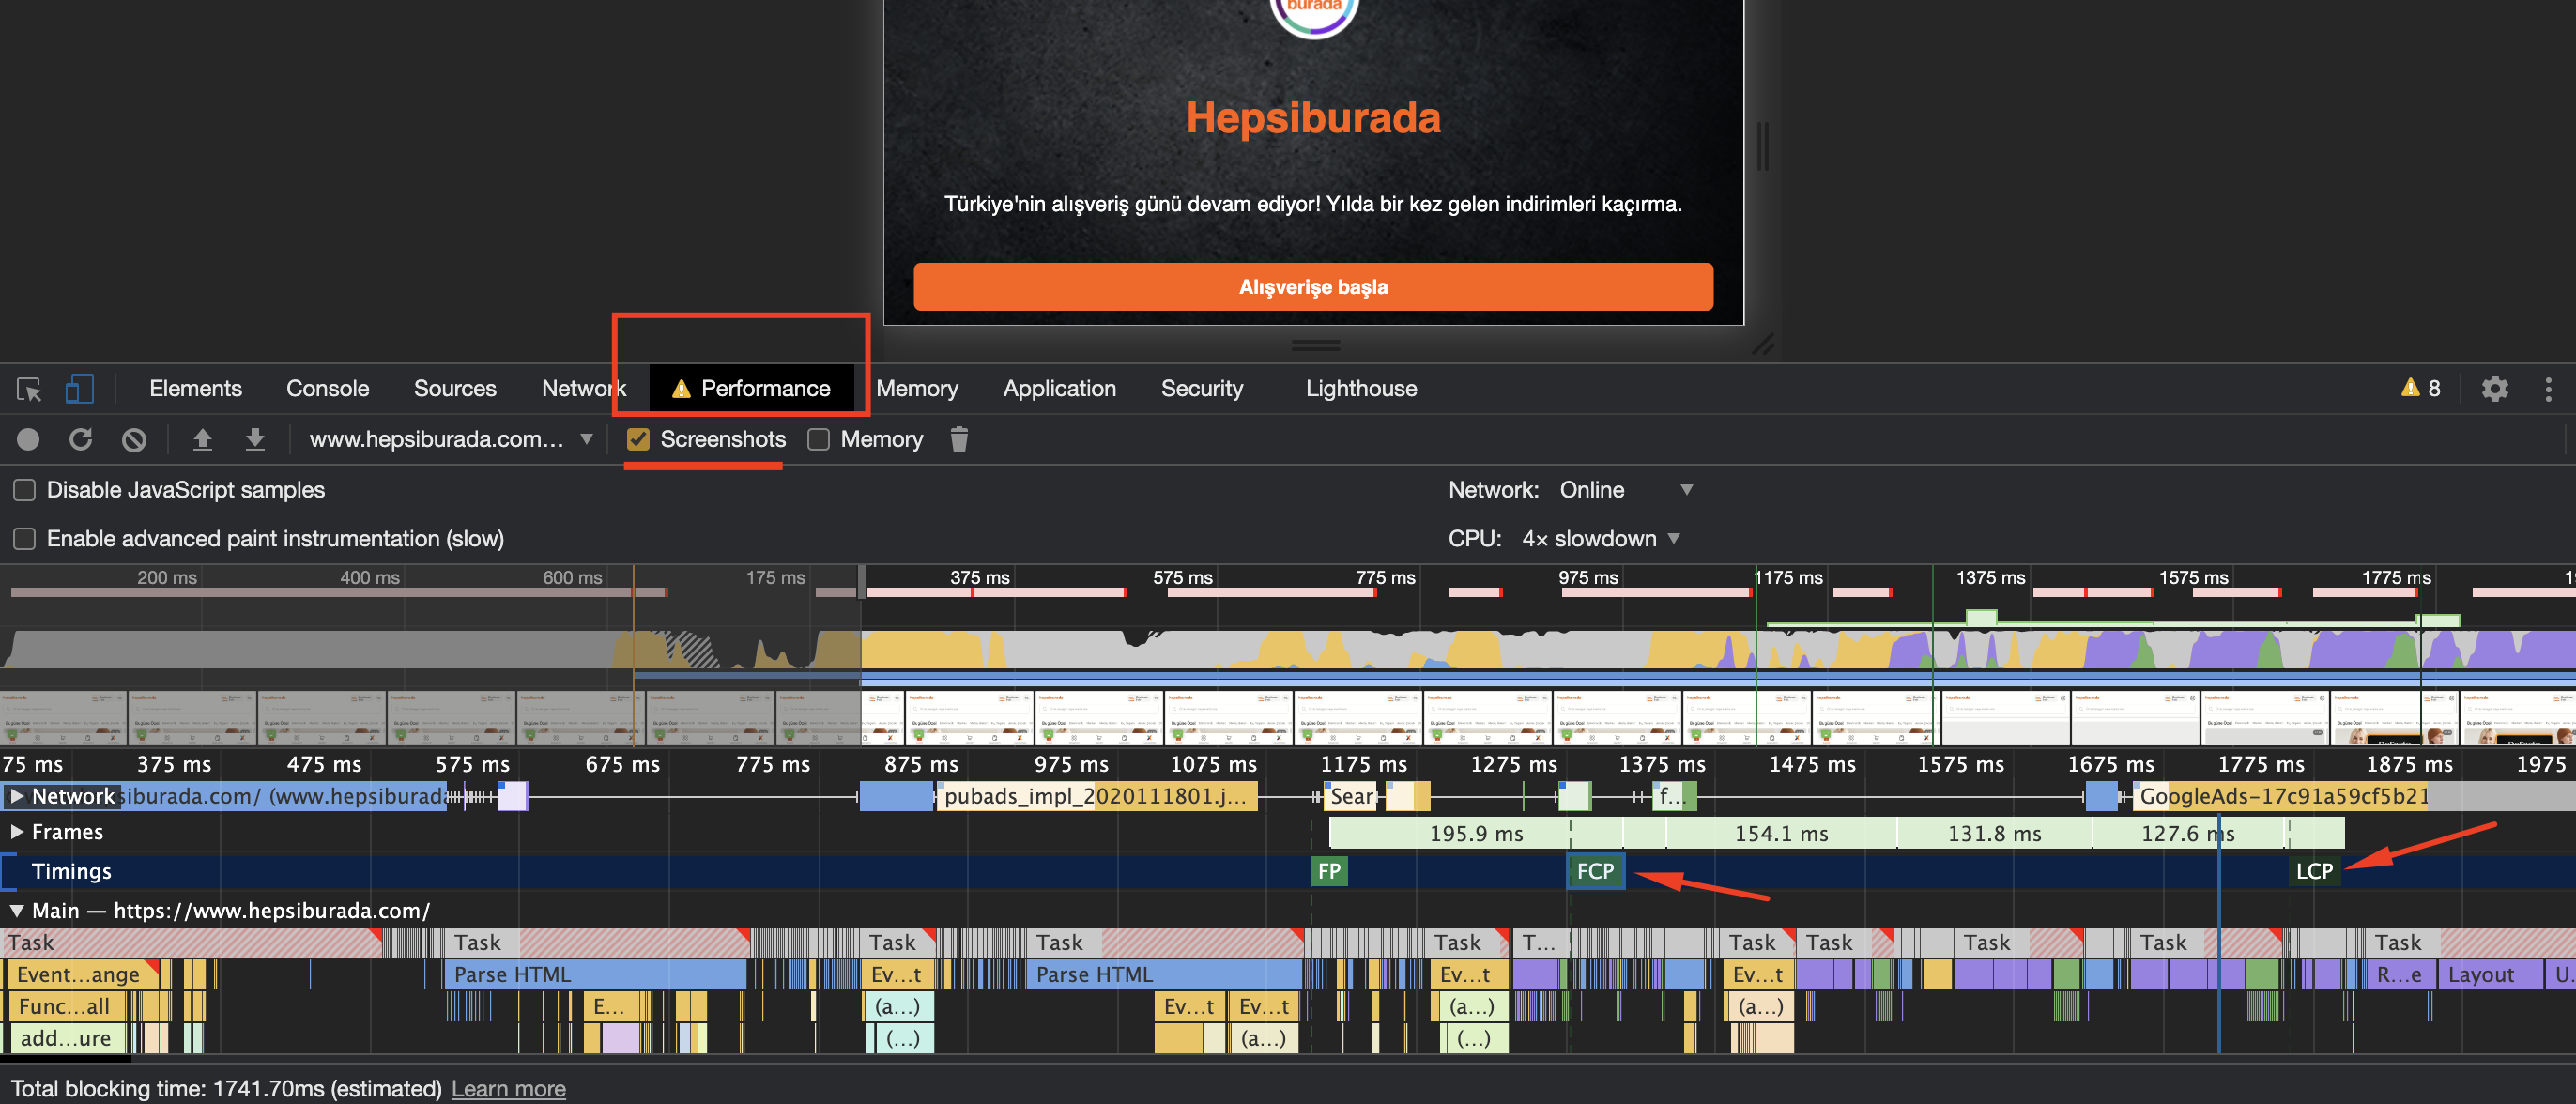Select the Timings track label

pyautogui.click(x=71, y=871)
